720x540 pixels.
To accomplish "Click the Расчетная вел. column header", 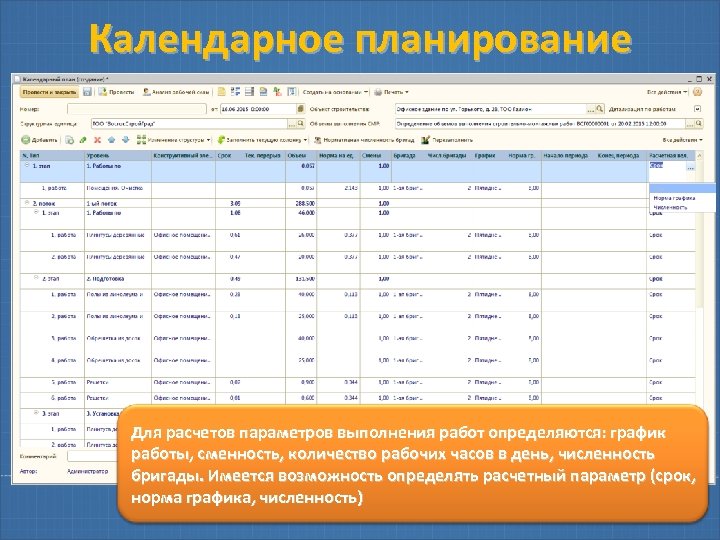I will [x=670, y=156].
